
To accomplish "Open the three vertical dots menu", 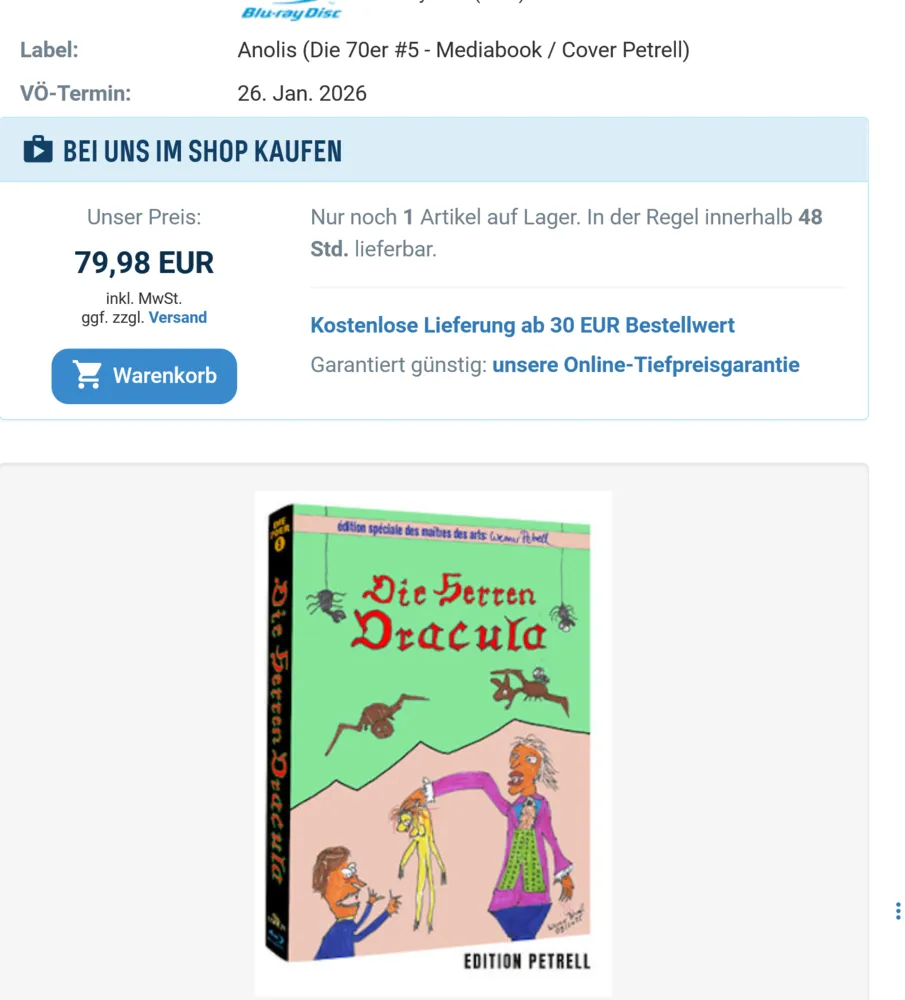I will [897, 911].
